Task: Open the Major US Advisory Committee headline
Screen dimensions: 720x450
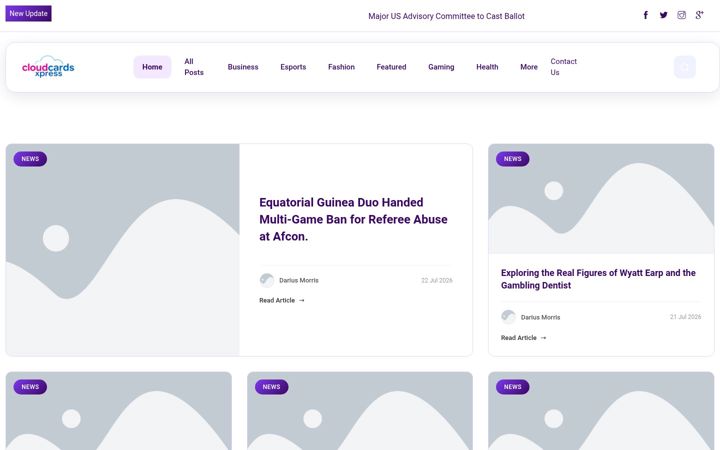Action: (x=446, y=16)
